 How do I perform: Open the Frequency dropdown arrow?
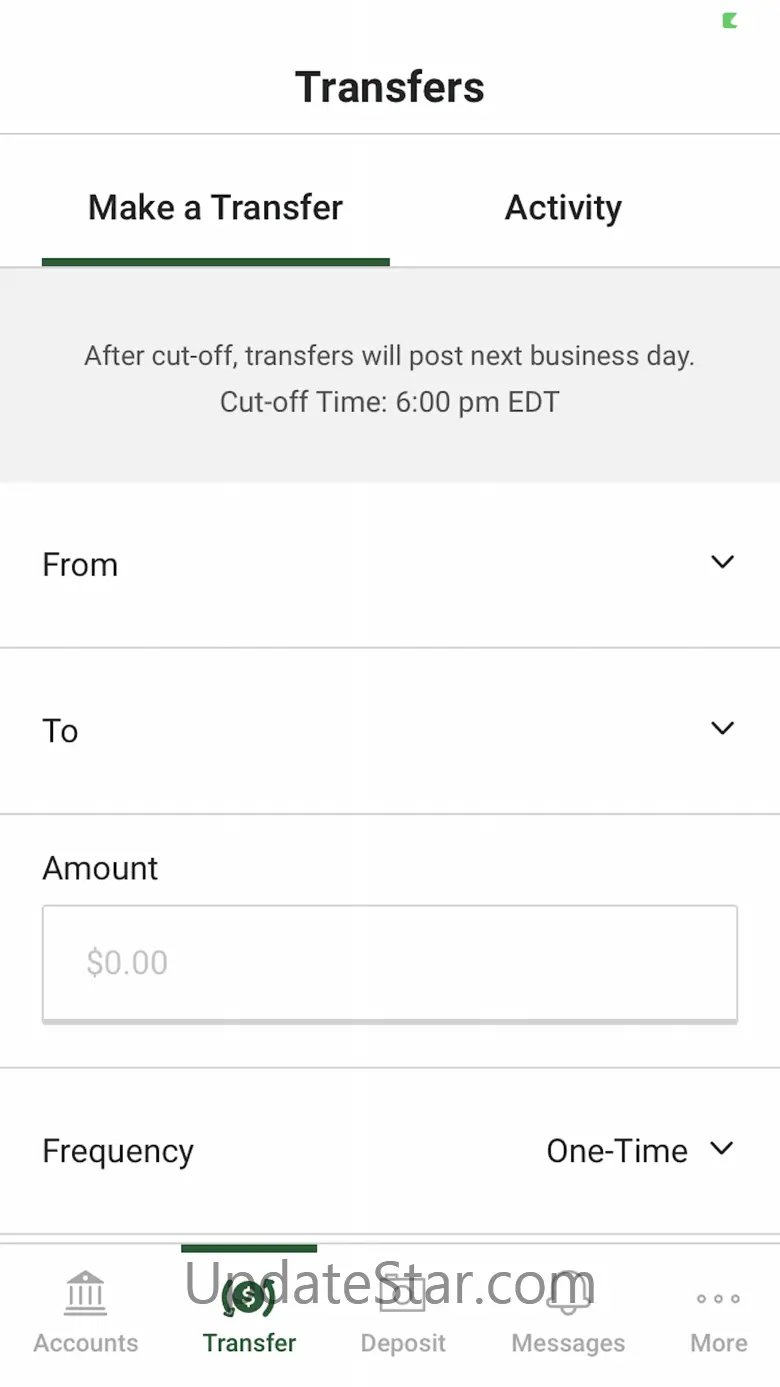722,1149
